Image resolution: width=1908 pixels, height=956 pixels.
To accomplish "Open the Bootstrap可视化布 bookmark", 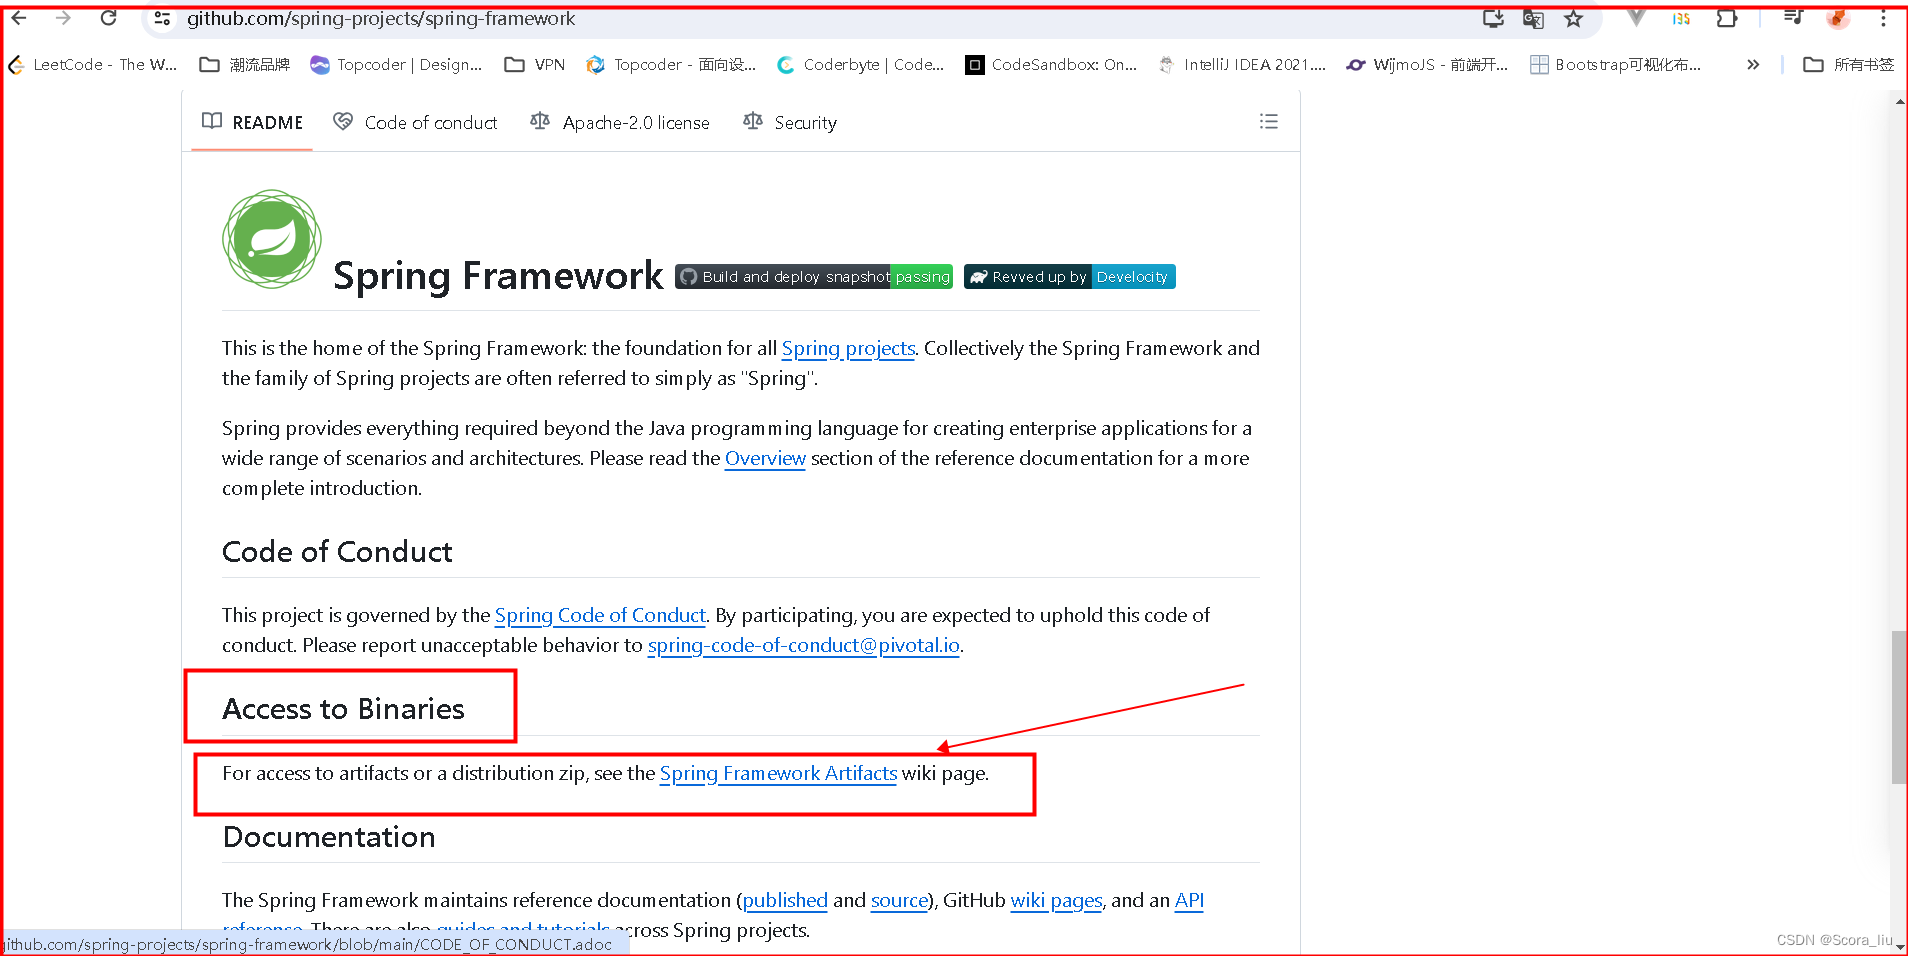I will pyautogui.click(x=1615, y=64).
